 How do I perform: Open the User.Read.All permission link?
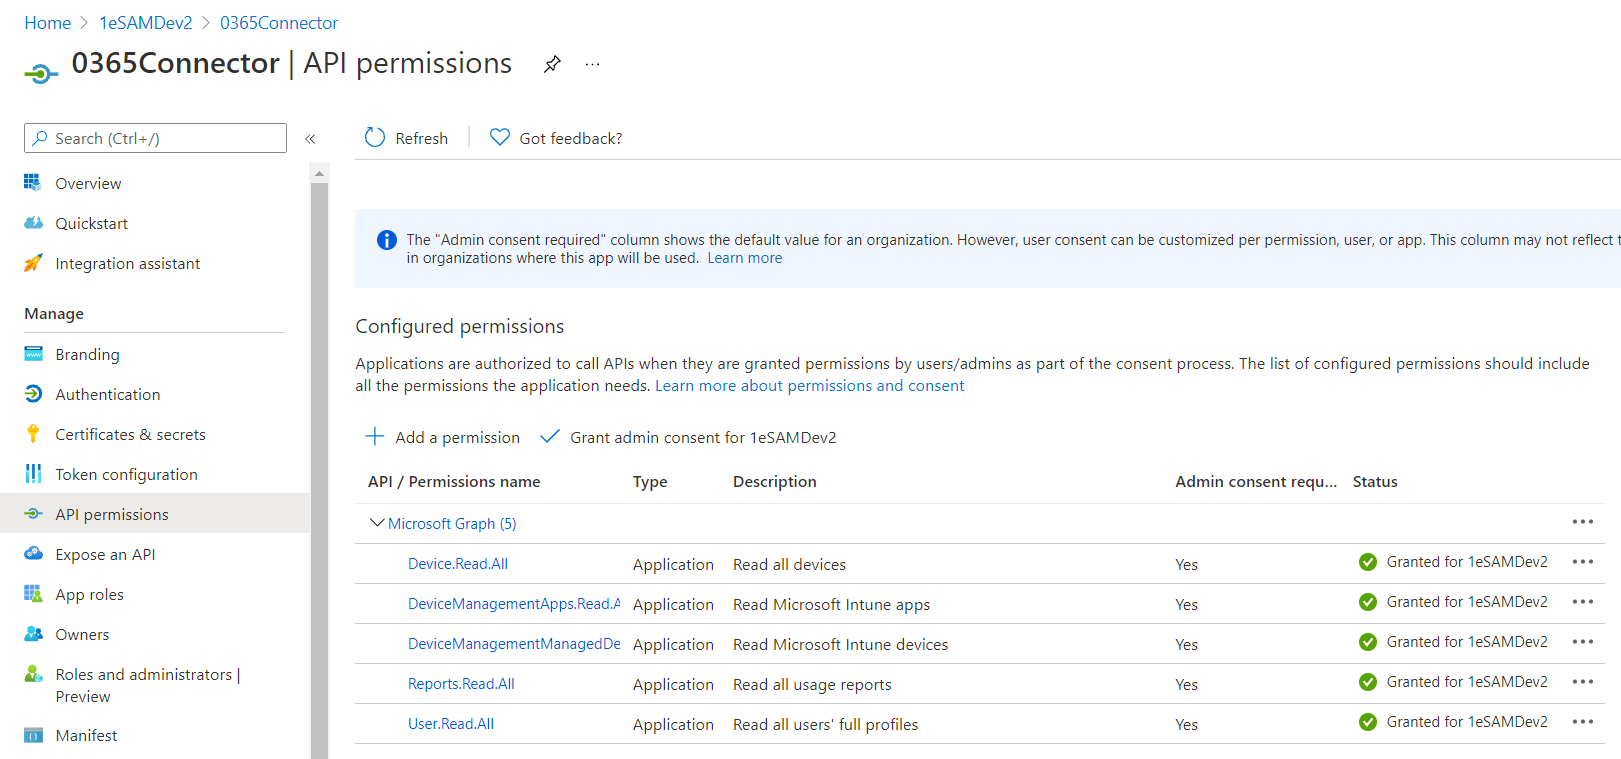451,724
